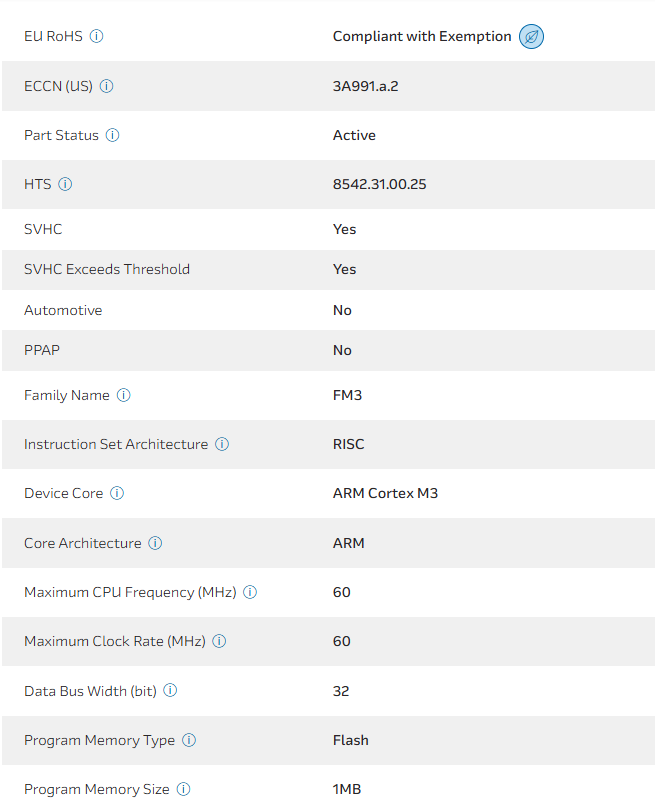Show Core Architecture info tooltip icon
This screenshot has height=810, width=655.
tap(155, 543)
